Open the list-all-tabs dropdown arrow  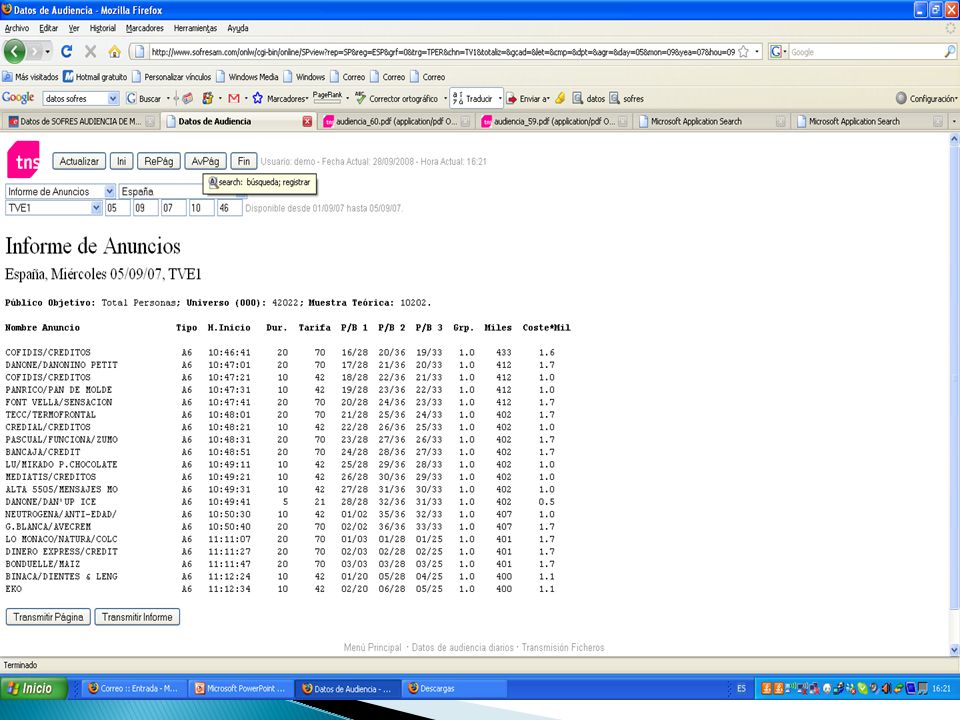pos(954,121)
